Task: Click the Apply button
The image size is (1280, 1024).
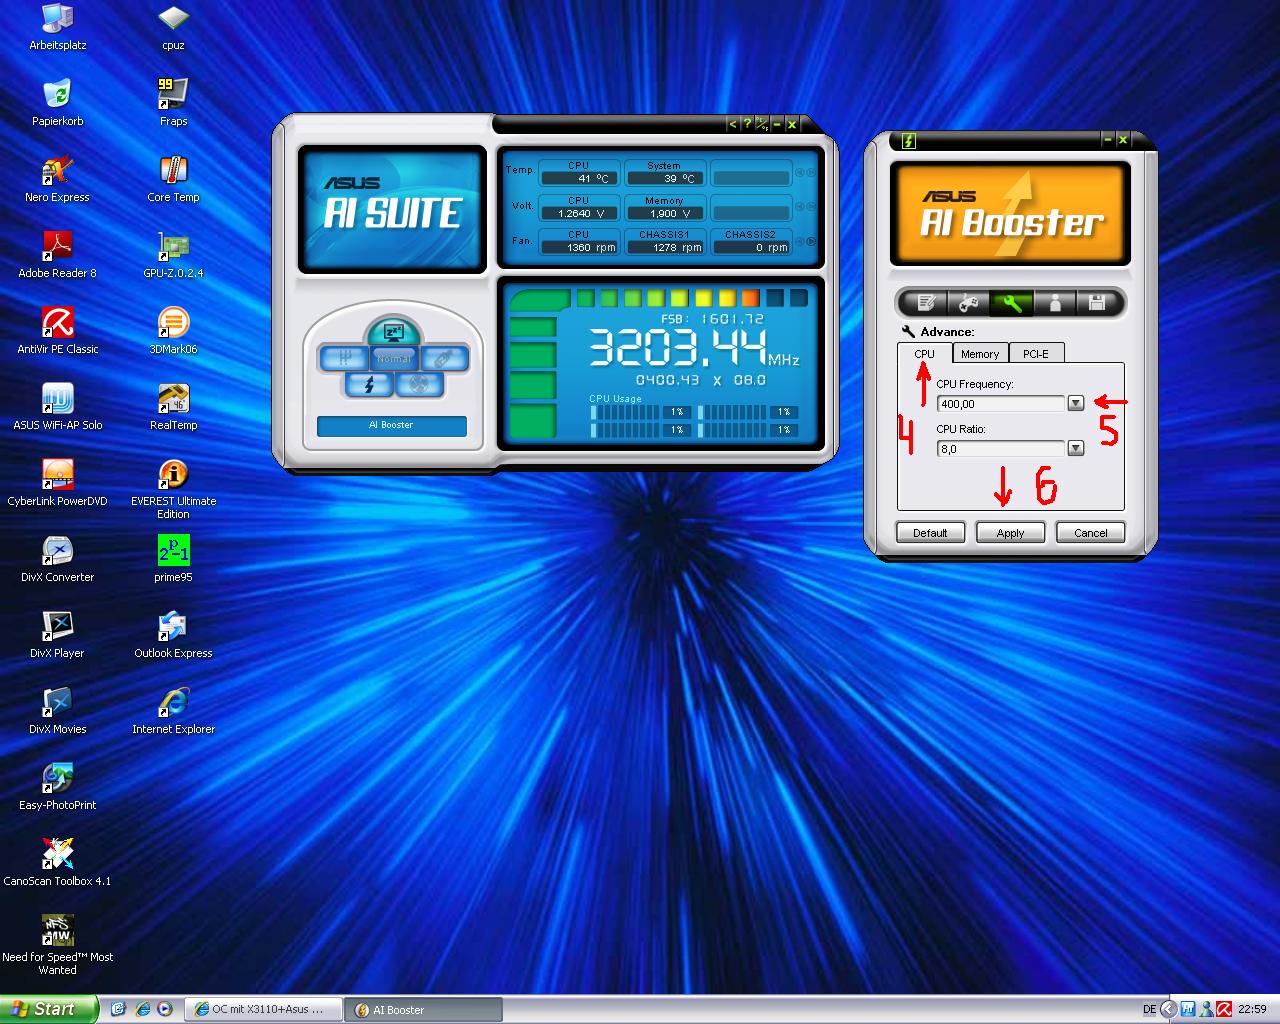Action: [x=1010, y=533]
